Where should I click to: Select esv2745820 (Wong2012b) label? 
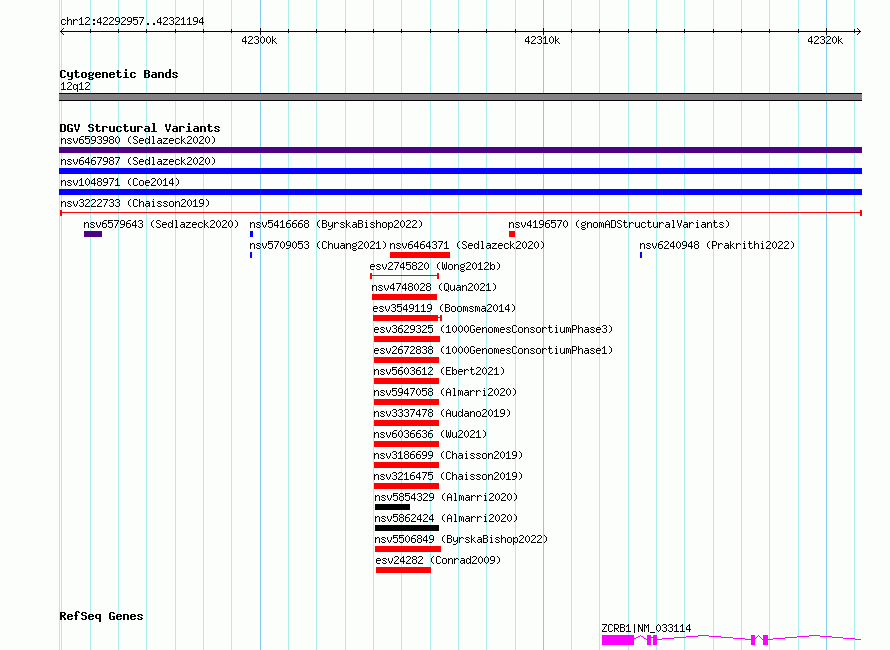[x=435, y=266]
